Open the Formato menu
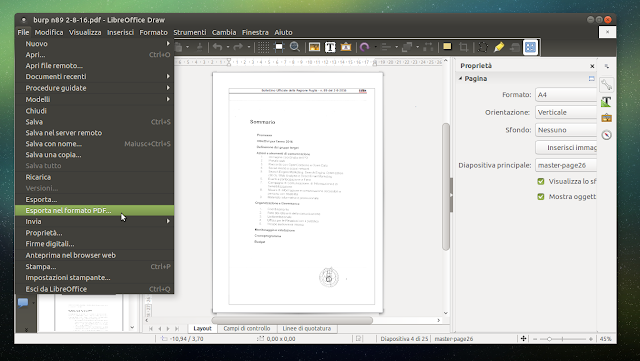This screenshot has height=361, width=640. pos(153,32)
